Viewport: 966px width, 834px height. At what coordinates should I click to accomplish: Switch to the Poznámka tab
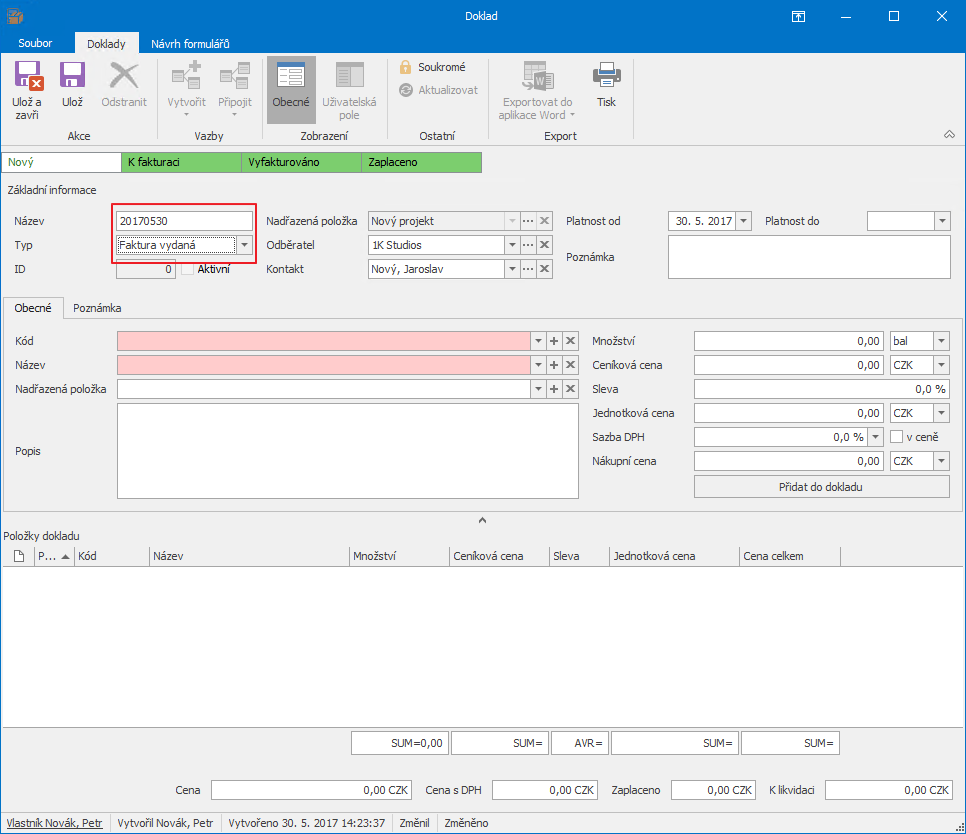tap(97, 308)
